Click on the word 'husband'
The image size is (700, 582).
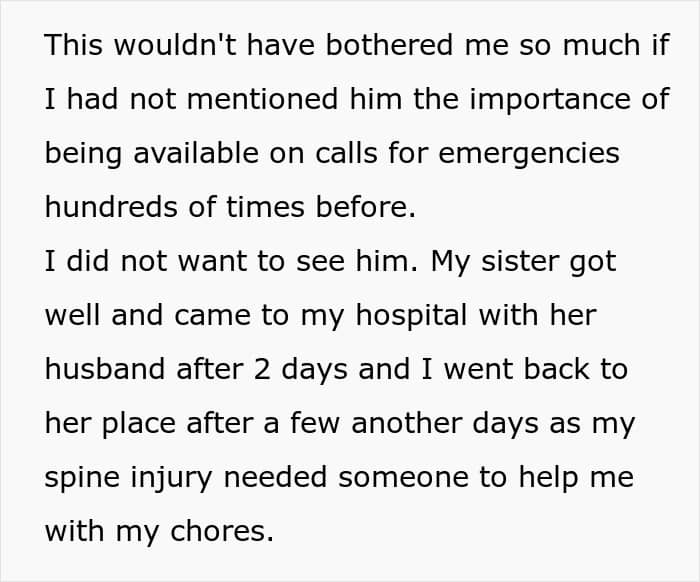tap(105, 369)
